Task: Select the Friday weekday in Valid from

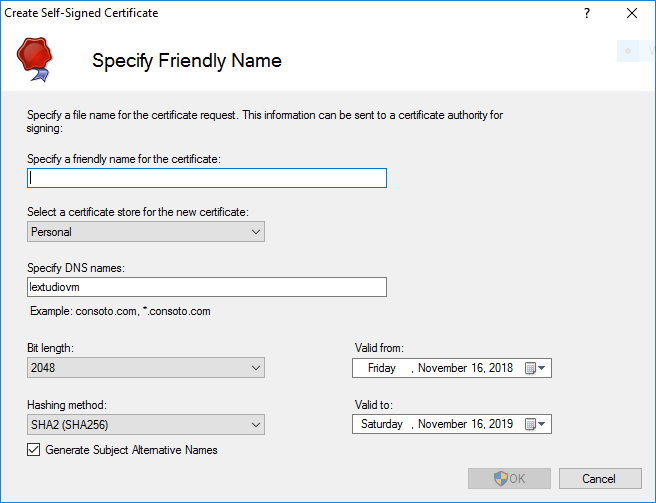Action: 382,368
